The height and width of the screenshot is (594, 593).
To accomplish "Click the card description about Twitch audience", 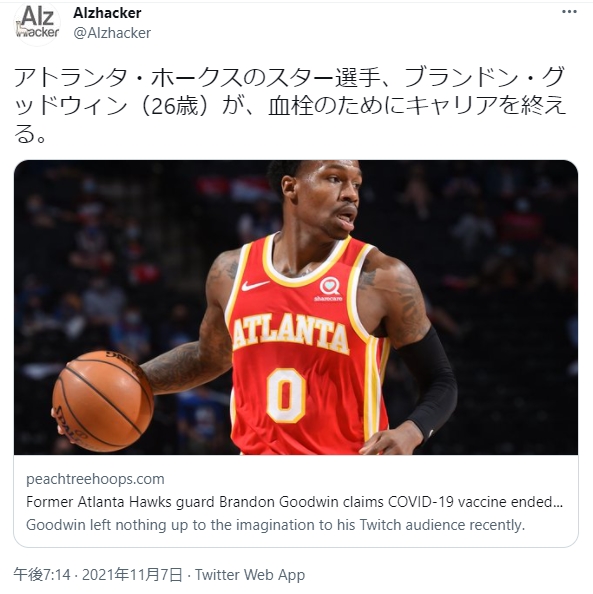I will click(x=275, y=525).
